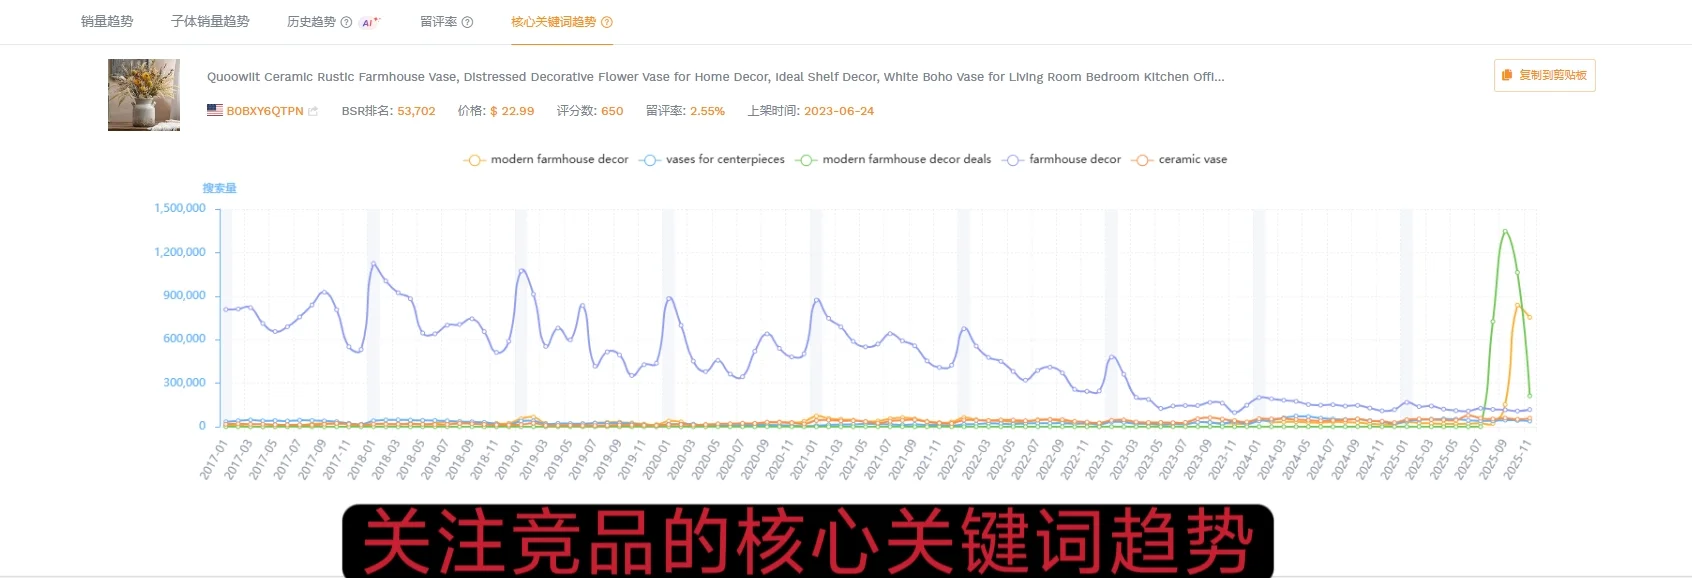Toggle the farmhouse decor legend series

coord(1062,160)
